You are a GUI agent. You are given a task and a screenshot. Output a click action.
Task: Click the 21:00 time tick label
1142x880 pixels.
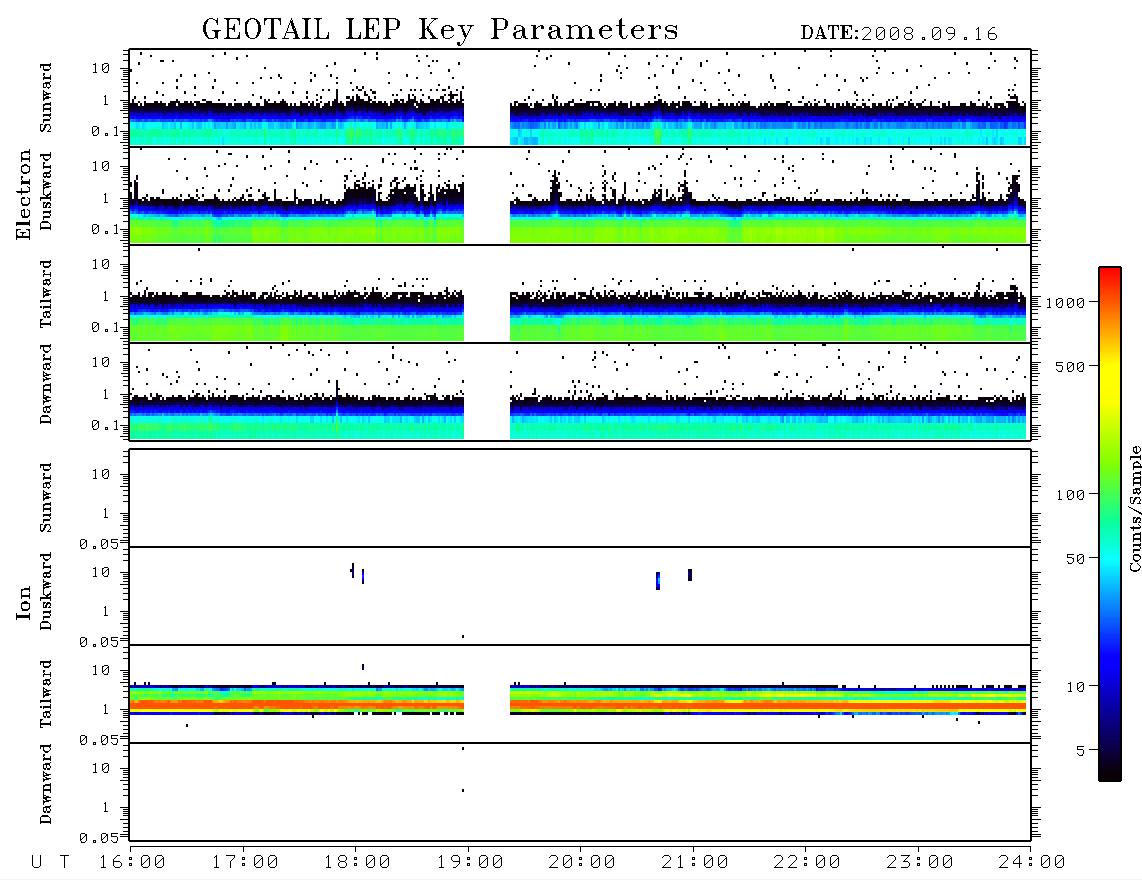[695, 863]
